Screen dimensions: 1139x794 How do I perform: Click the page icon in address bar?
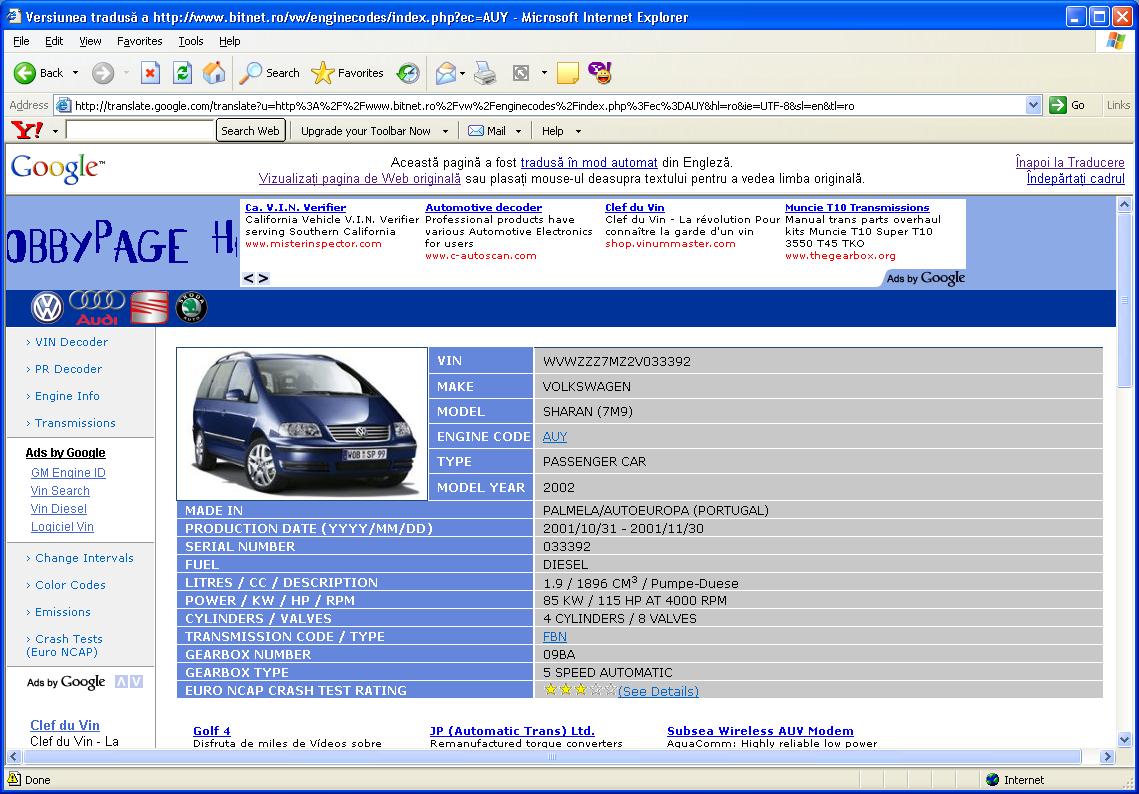[x=64, y=105]
